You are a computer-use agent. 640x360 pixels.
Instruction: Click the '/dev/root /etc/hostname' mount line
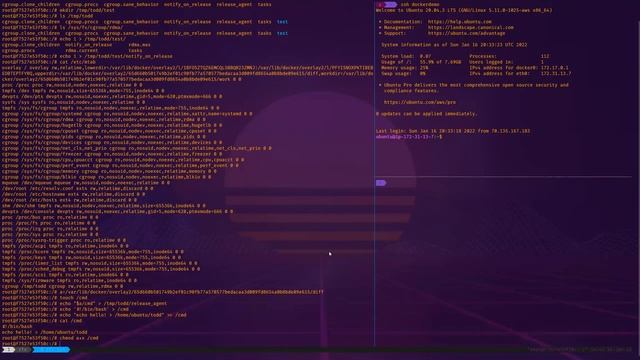[73, 194]
